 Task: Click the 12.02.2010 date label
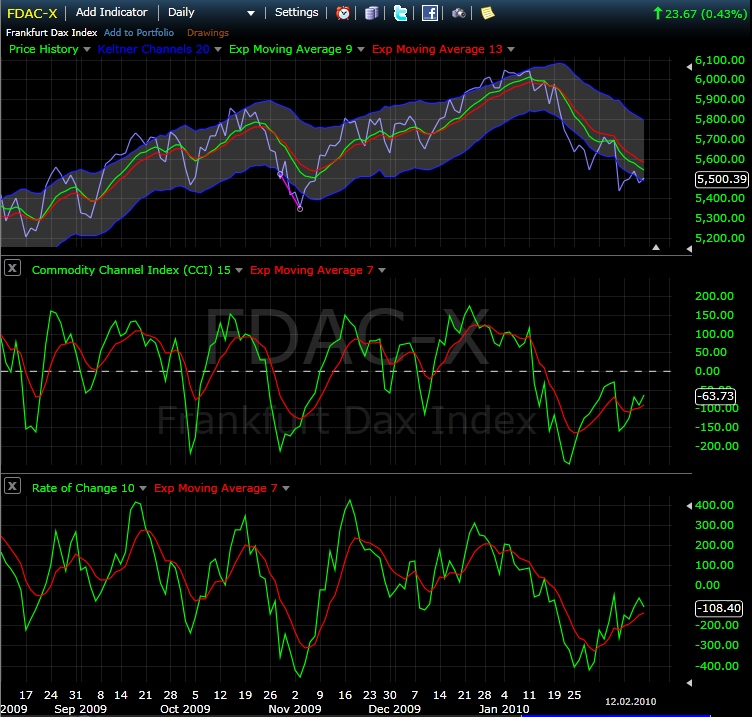pos(630,702)
